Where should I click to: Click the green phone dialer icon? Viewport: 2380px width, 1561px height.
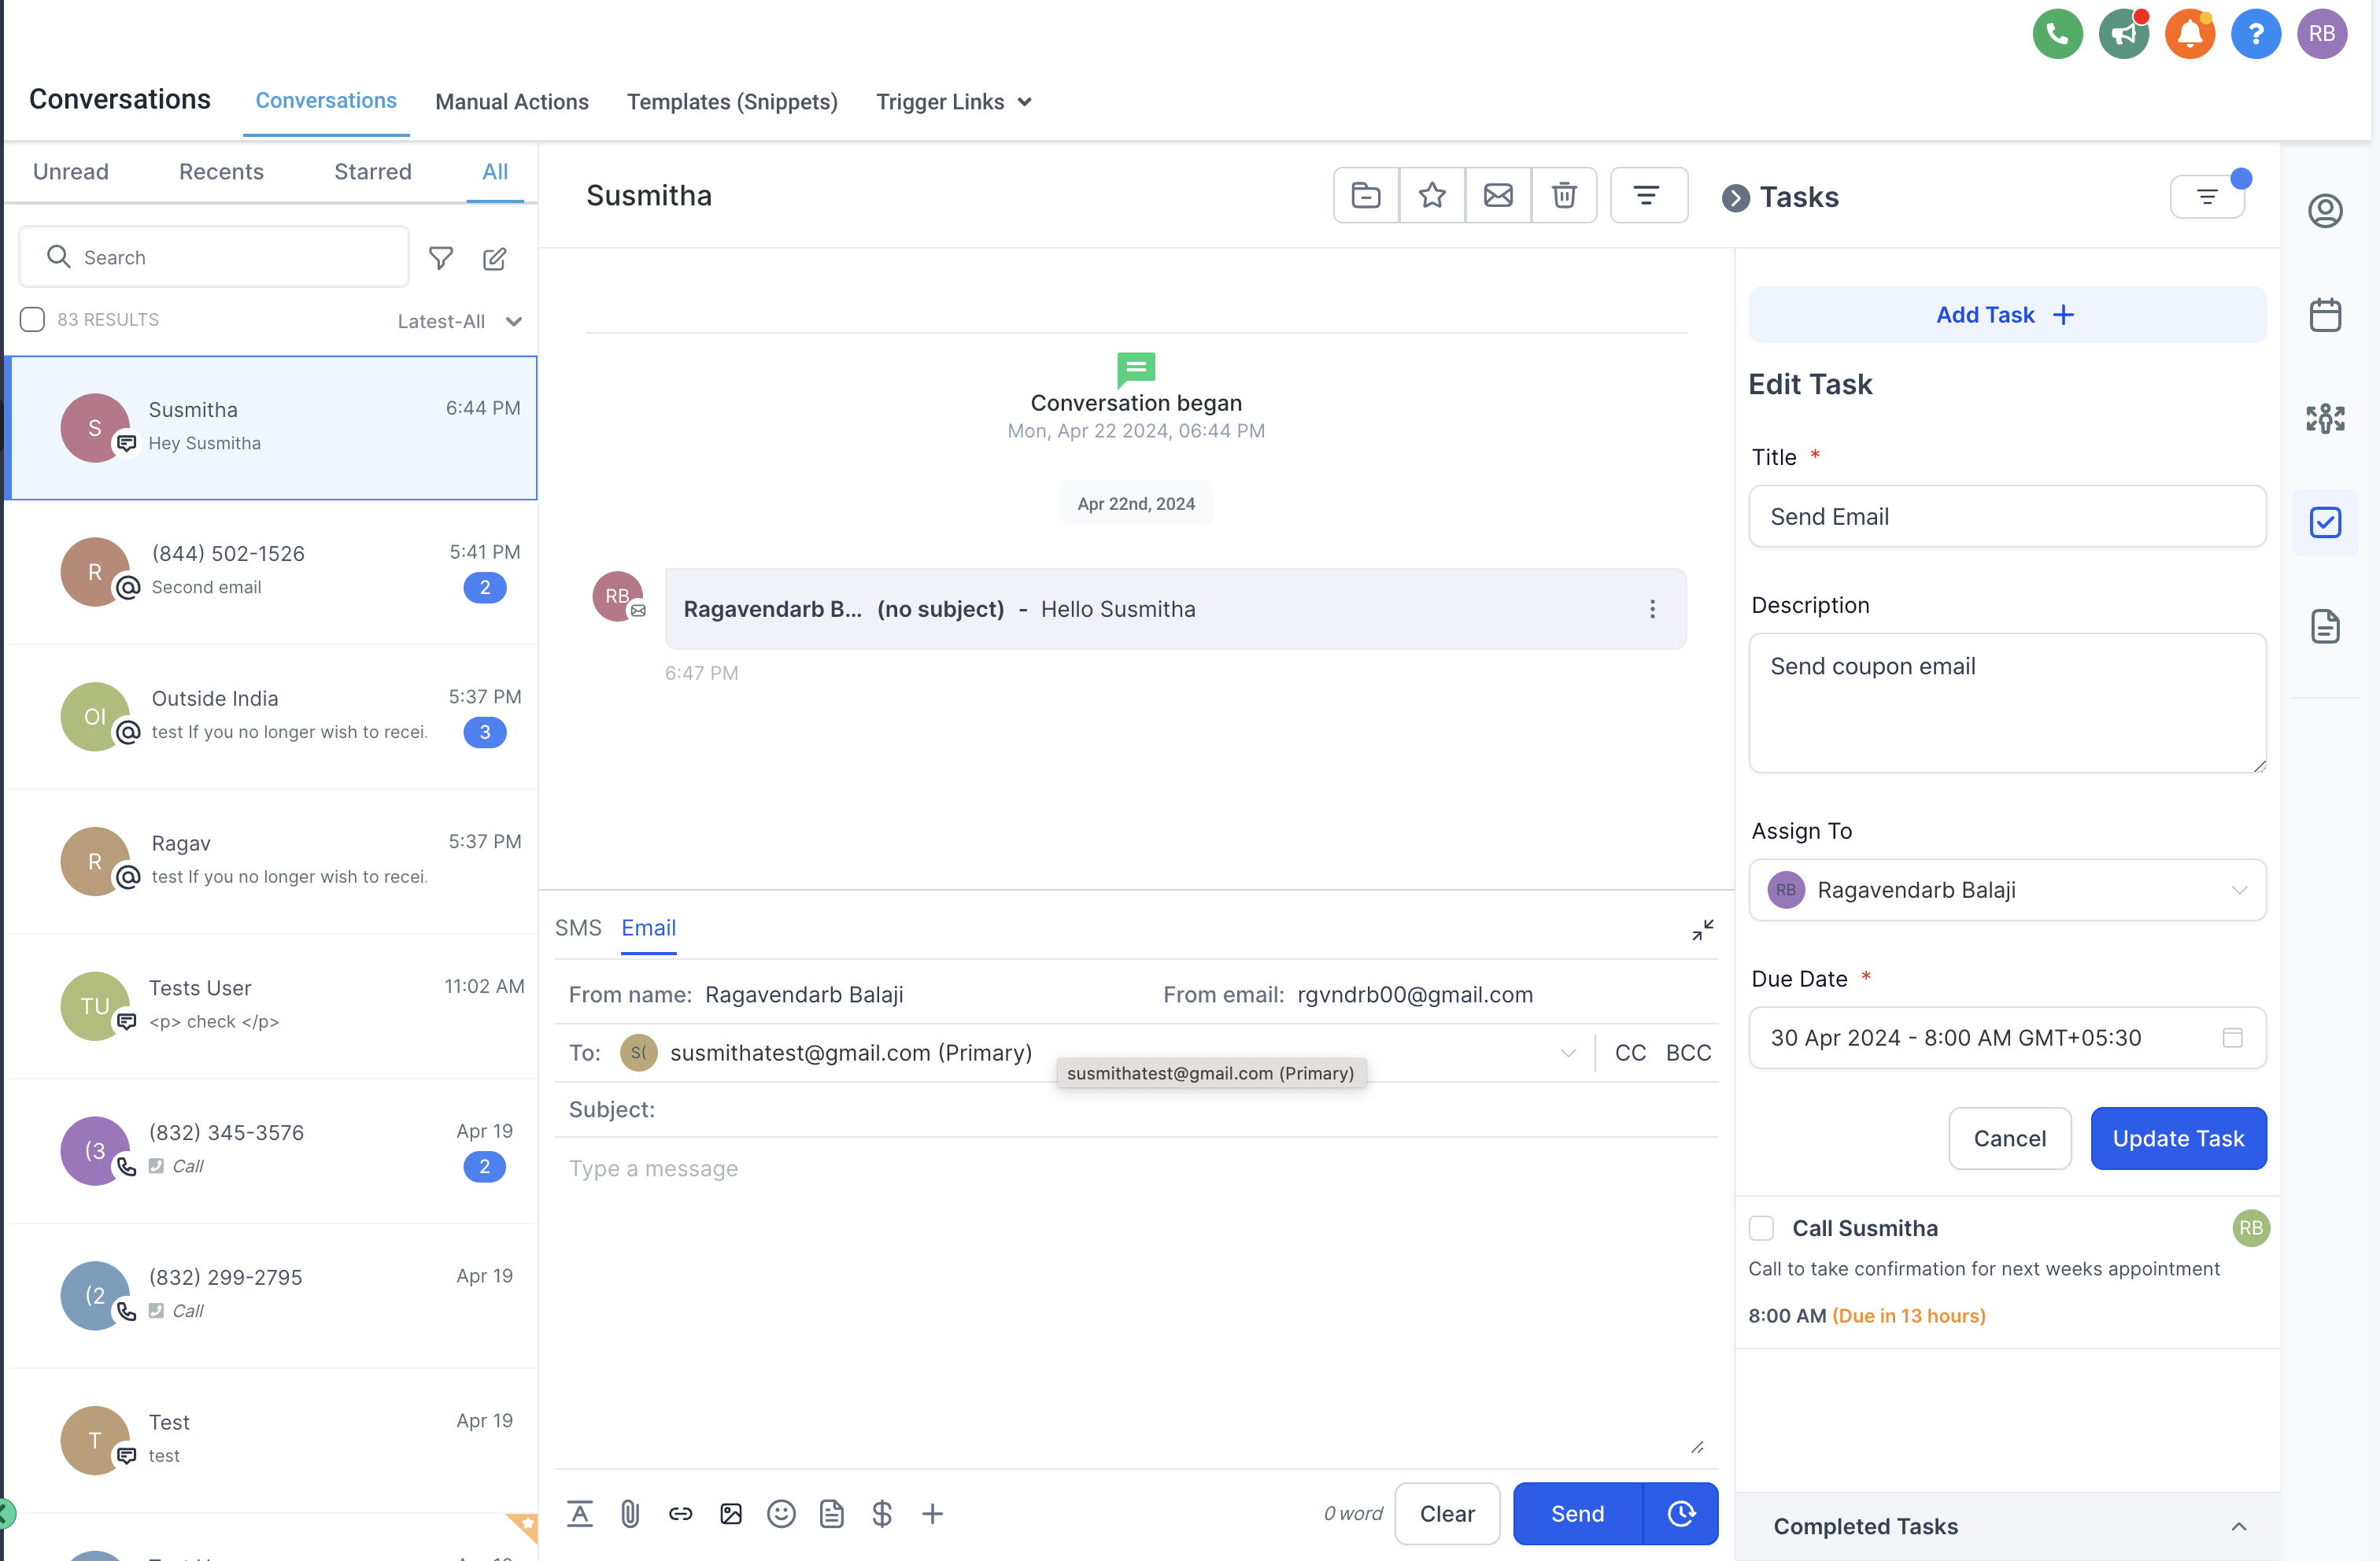[2057, 34]
